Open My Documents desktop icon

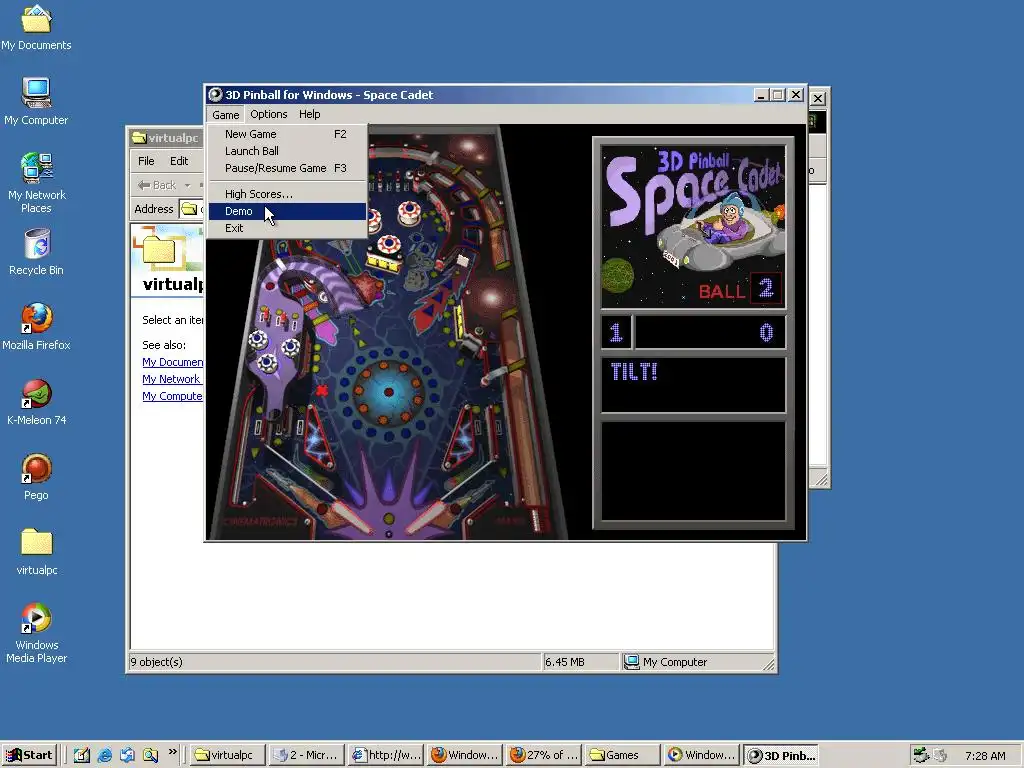coord(36,27)
